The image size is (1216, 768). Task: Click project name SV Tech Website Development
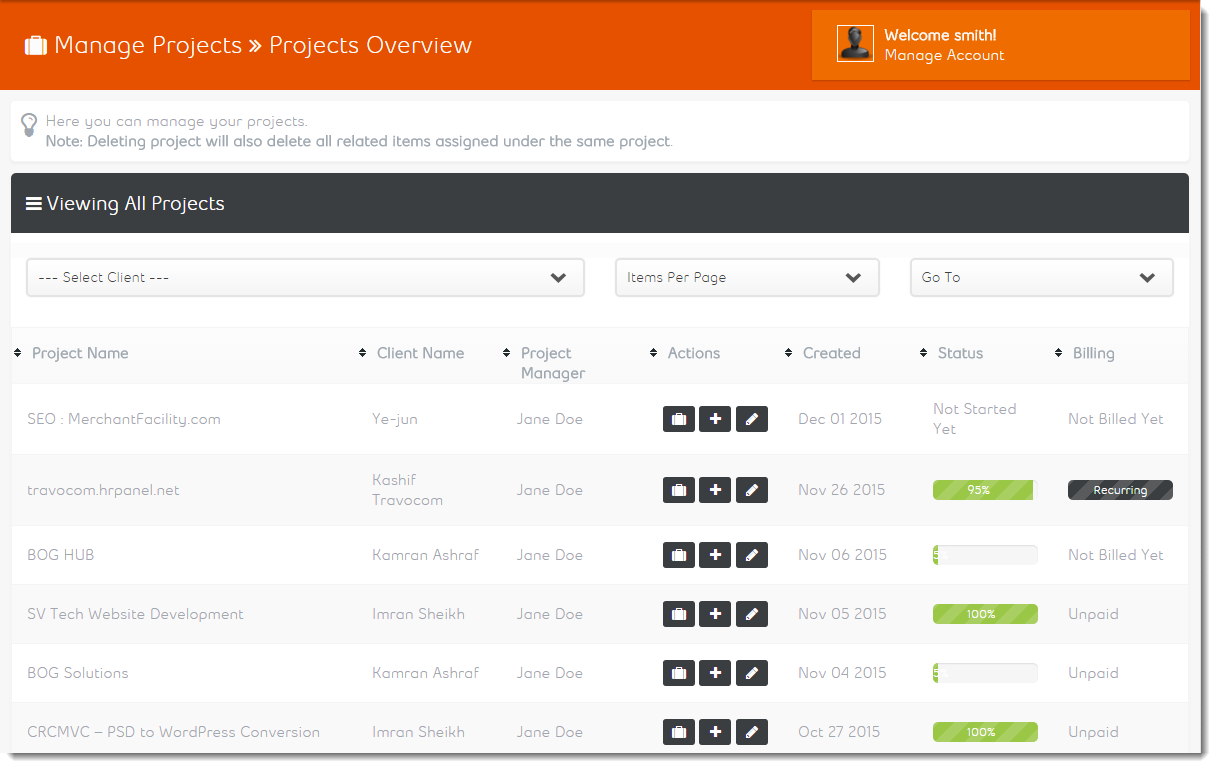tap(135, 614)
